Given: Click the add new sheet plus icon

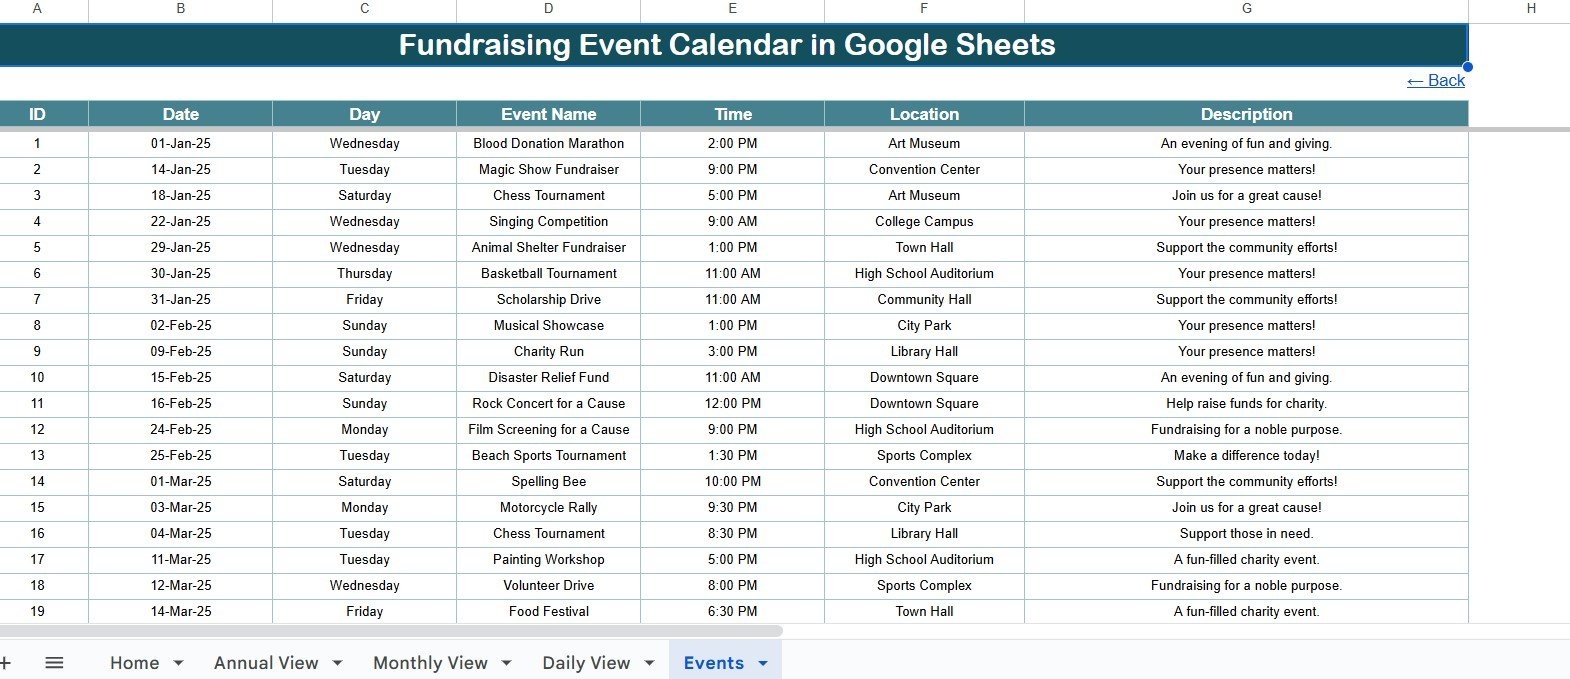Looking at the screenshot, I should click(5, 663).
